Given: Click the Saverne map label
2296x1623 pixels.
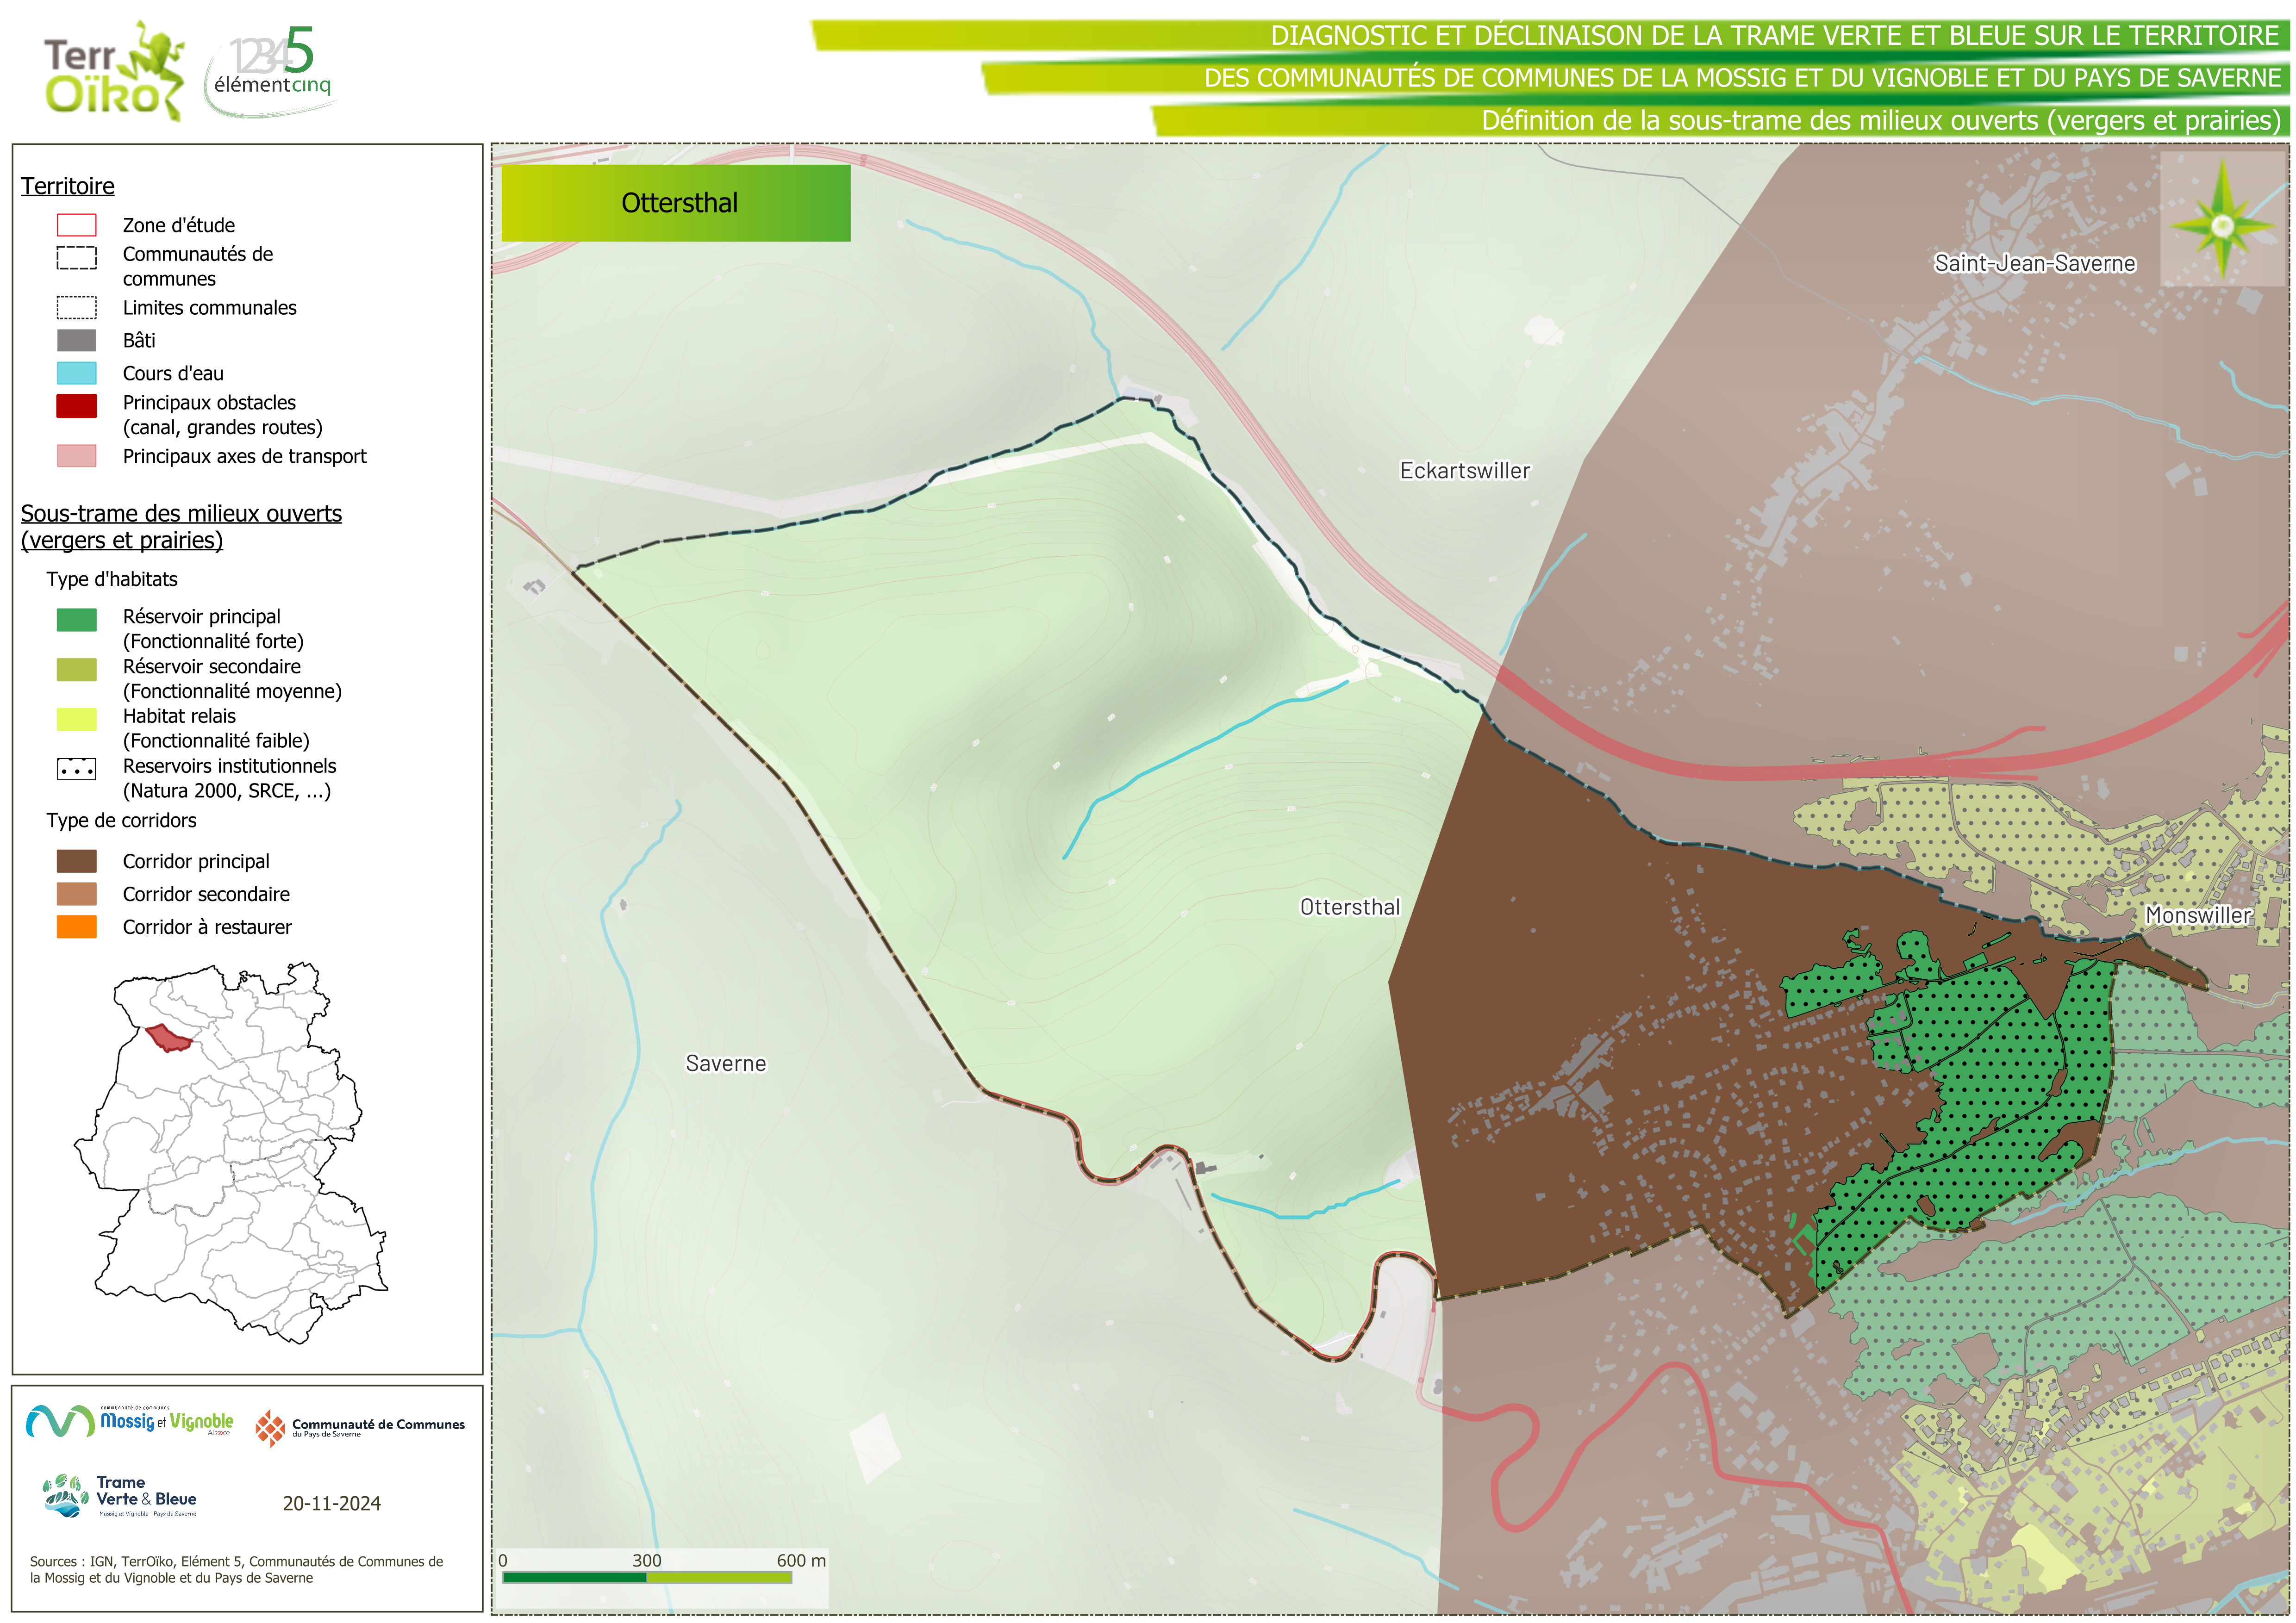Looking at the screenshot, I should point(725,1063).
